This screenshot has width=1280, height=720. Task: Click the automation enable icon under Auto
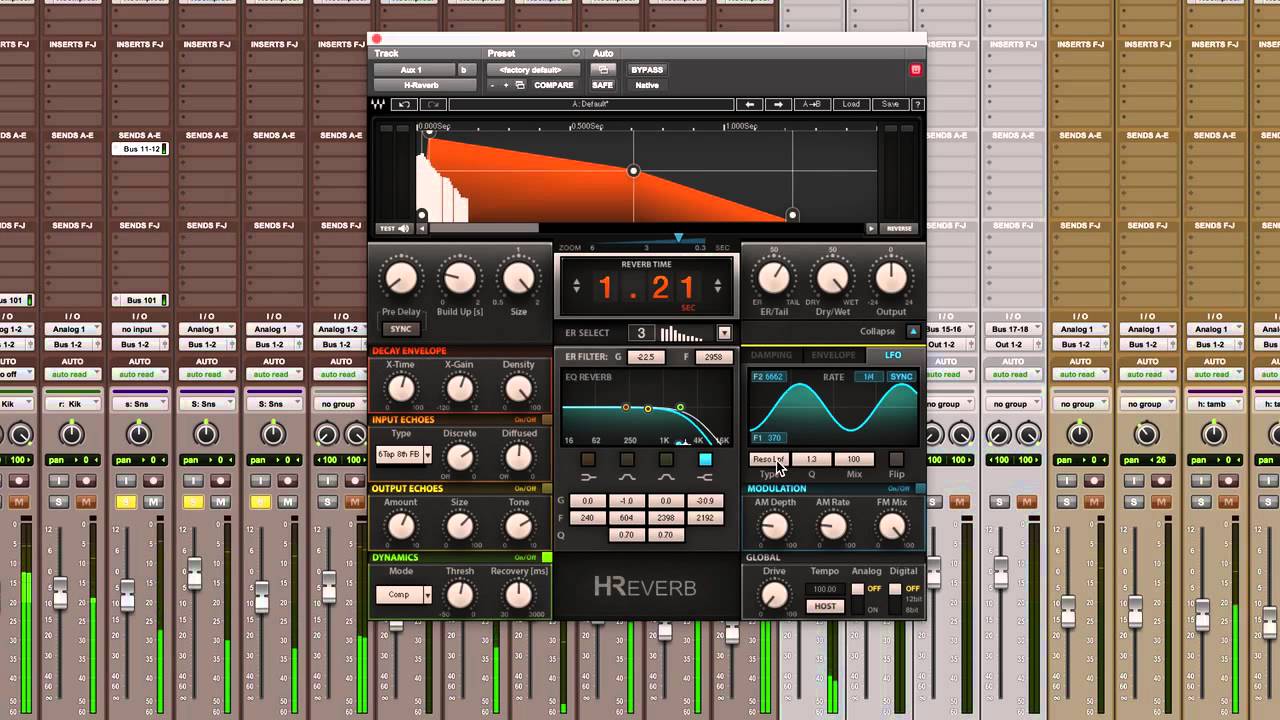[x=602, y=70]
